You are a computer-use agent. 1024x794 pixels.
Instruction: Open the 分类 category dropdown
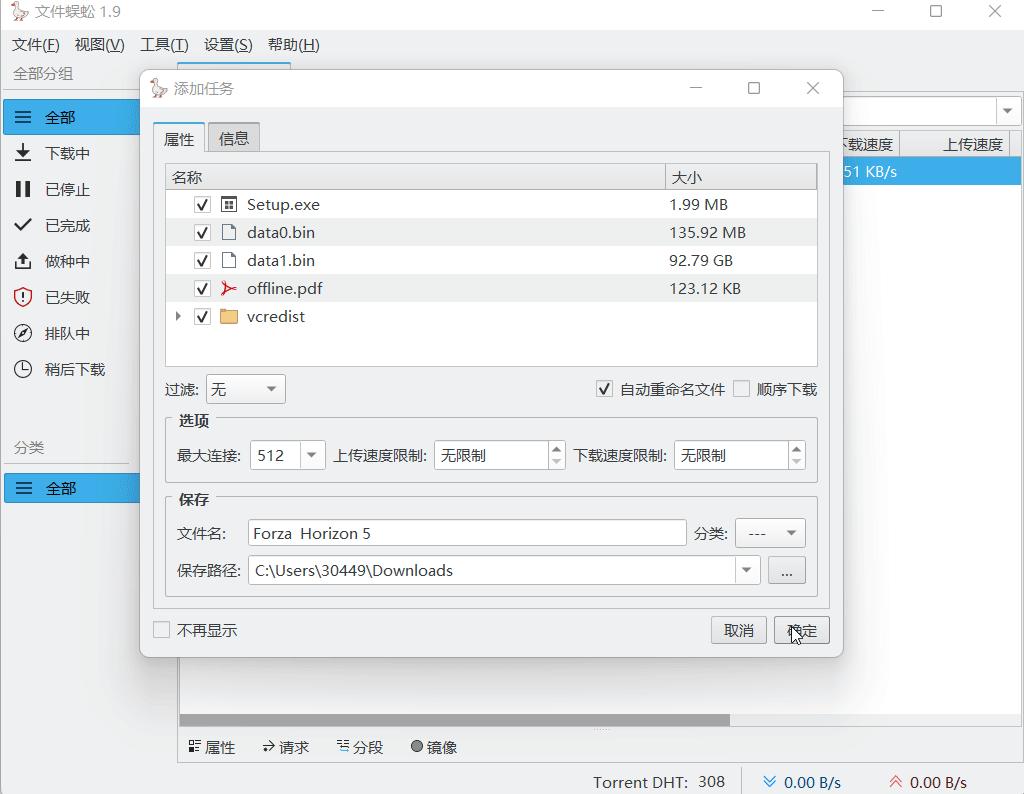[x=770, y=533]
